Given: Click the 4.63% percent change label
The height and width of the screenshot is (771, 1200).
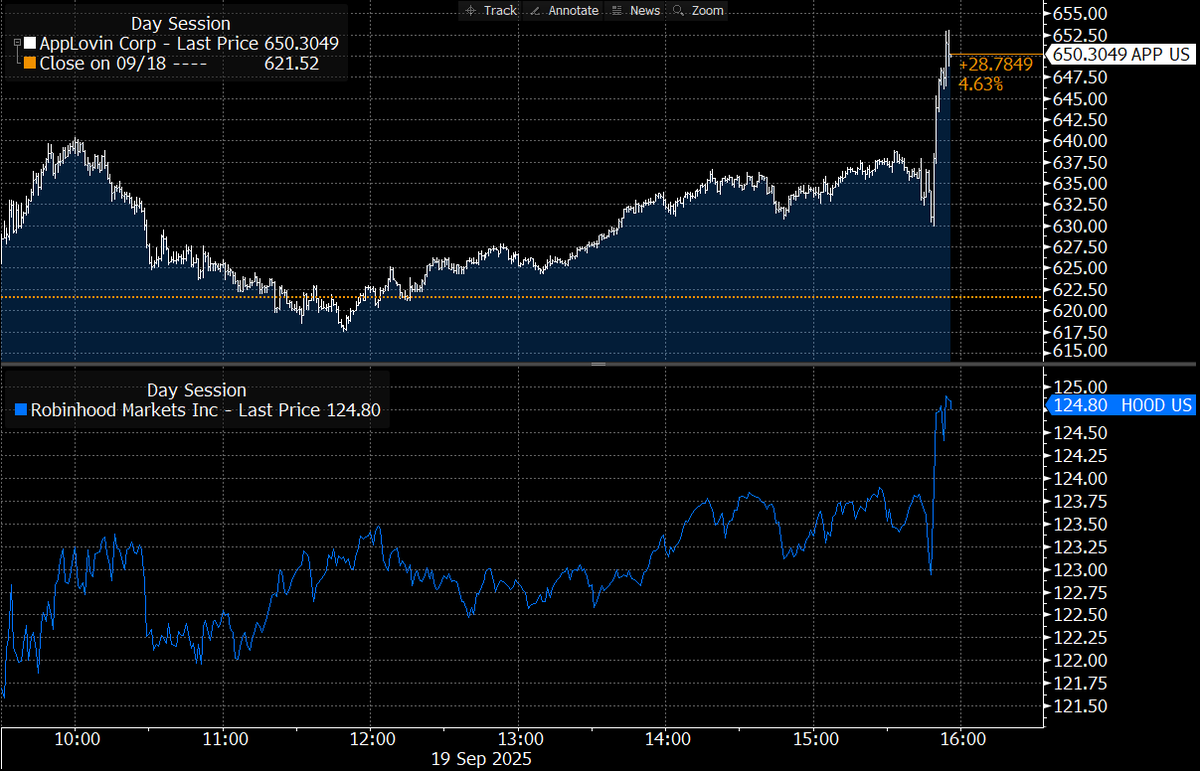Looking at the screenshot, I should click(981, 84).
